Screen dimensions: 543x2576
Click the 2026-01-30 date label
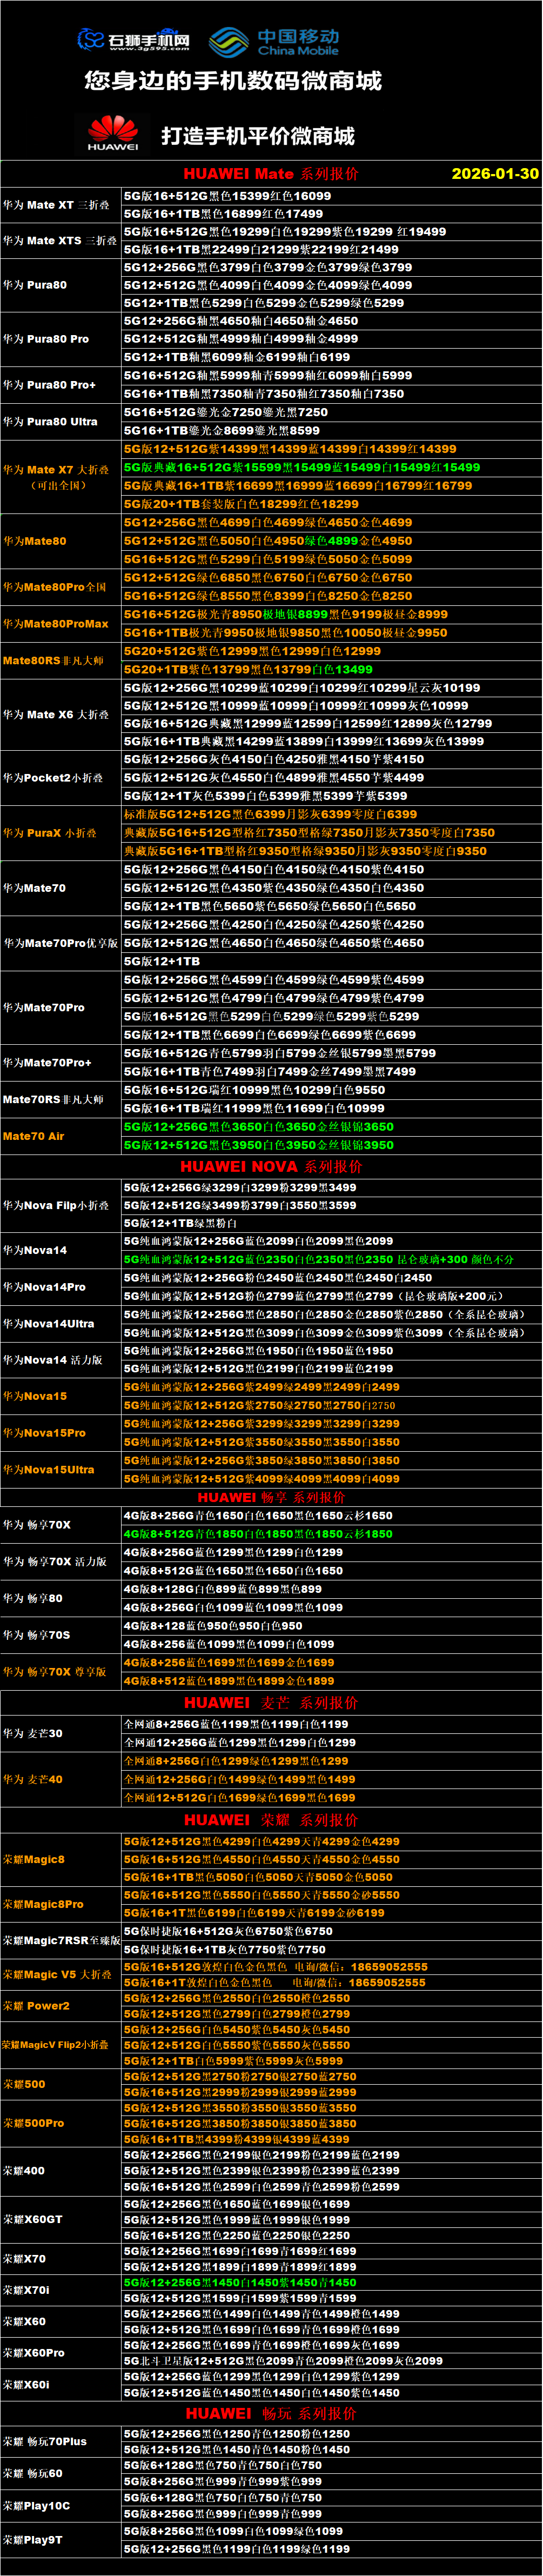tap(494, 173)
